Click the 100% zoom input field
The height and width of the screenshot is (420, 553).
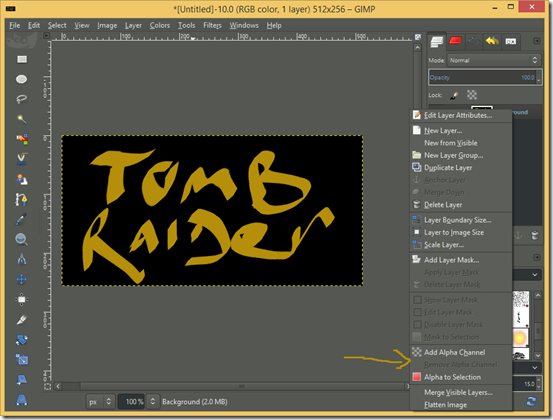click(x=131, y=401)
